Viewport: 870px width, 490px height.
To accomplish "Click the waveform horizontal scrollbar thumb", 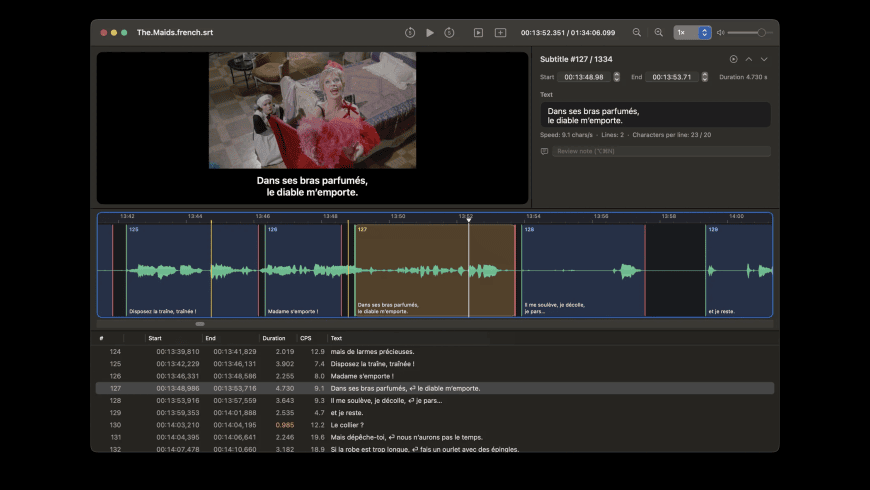I will coord(200,324).
